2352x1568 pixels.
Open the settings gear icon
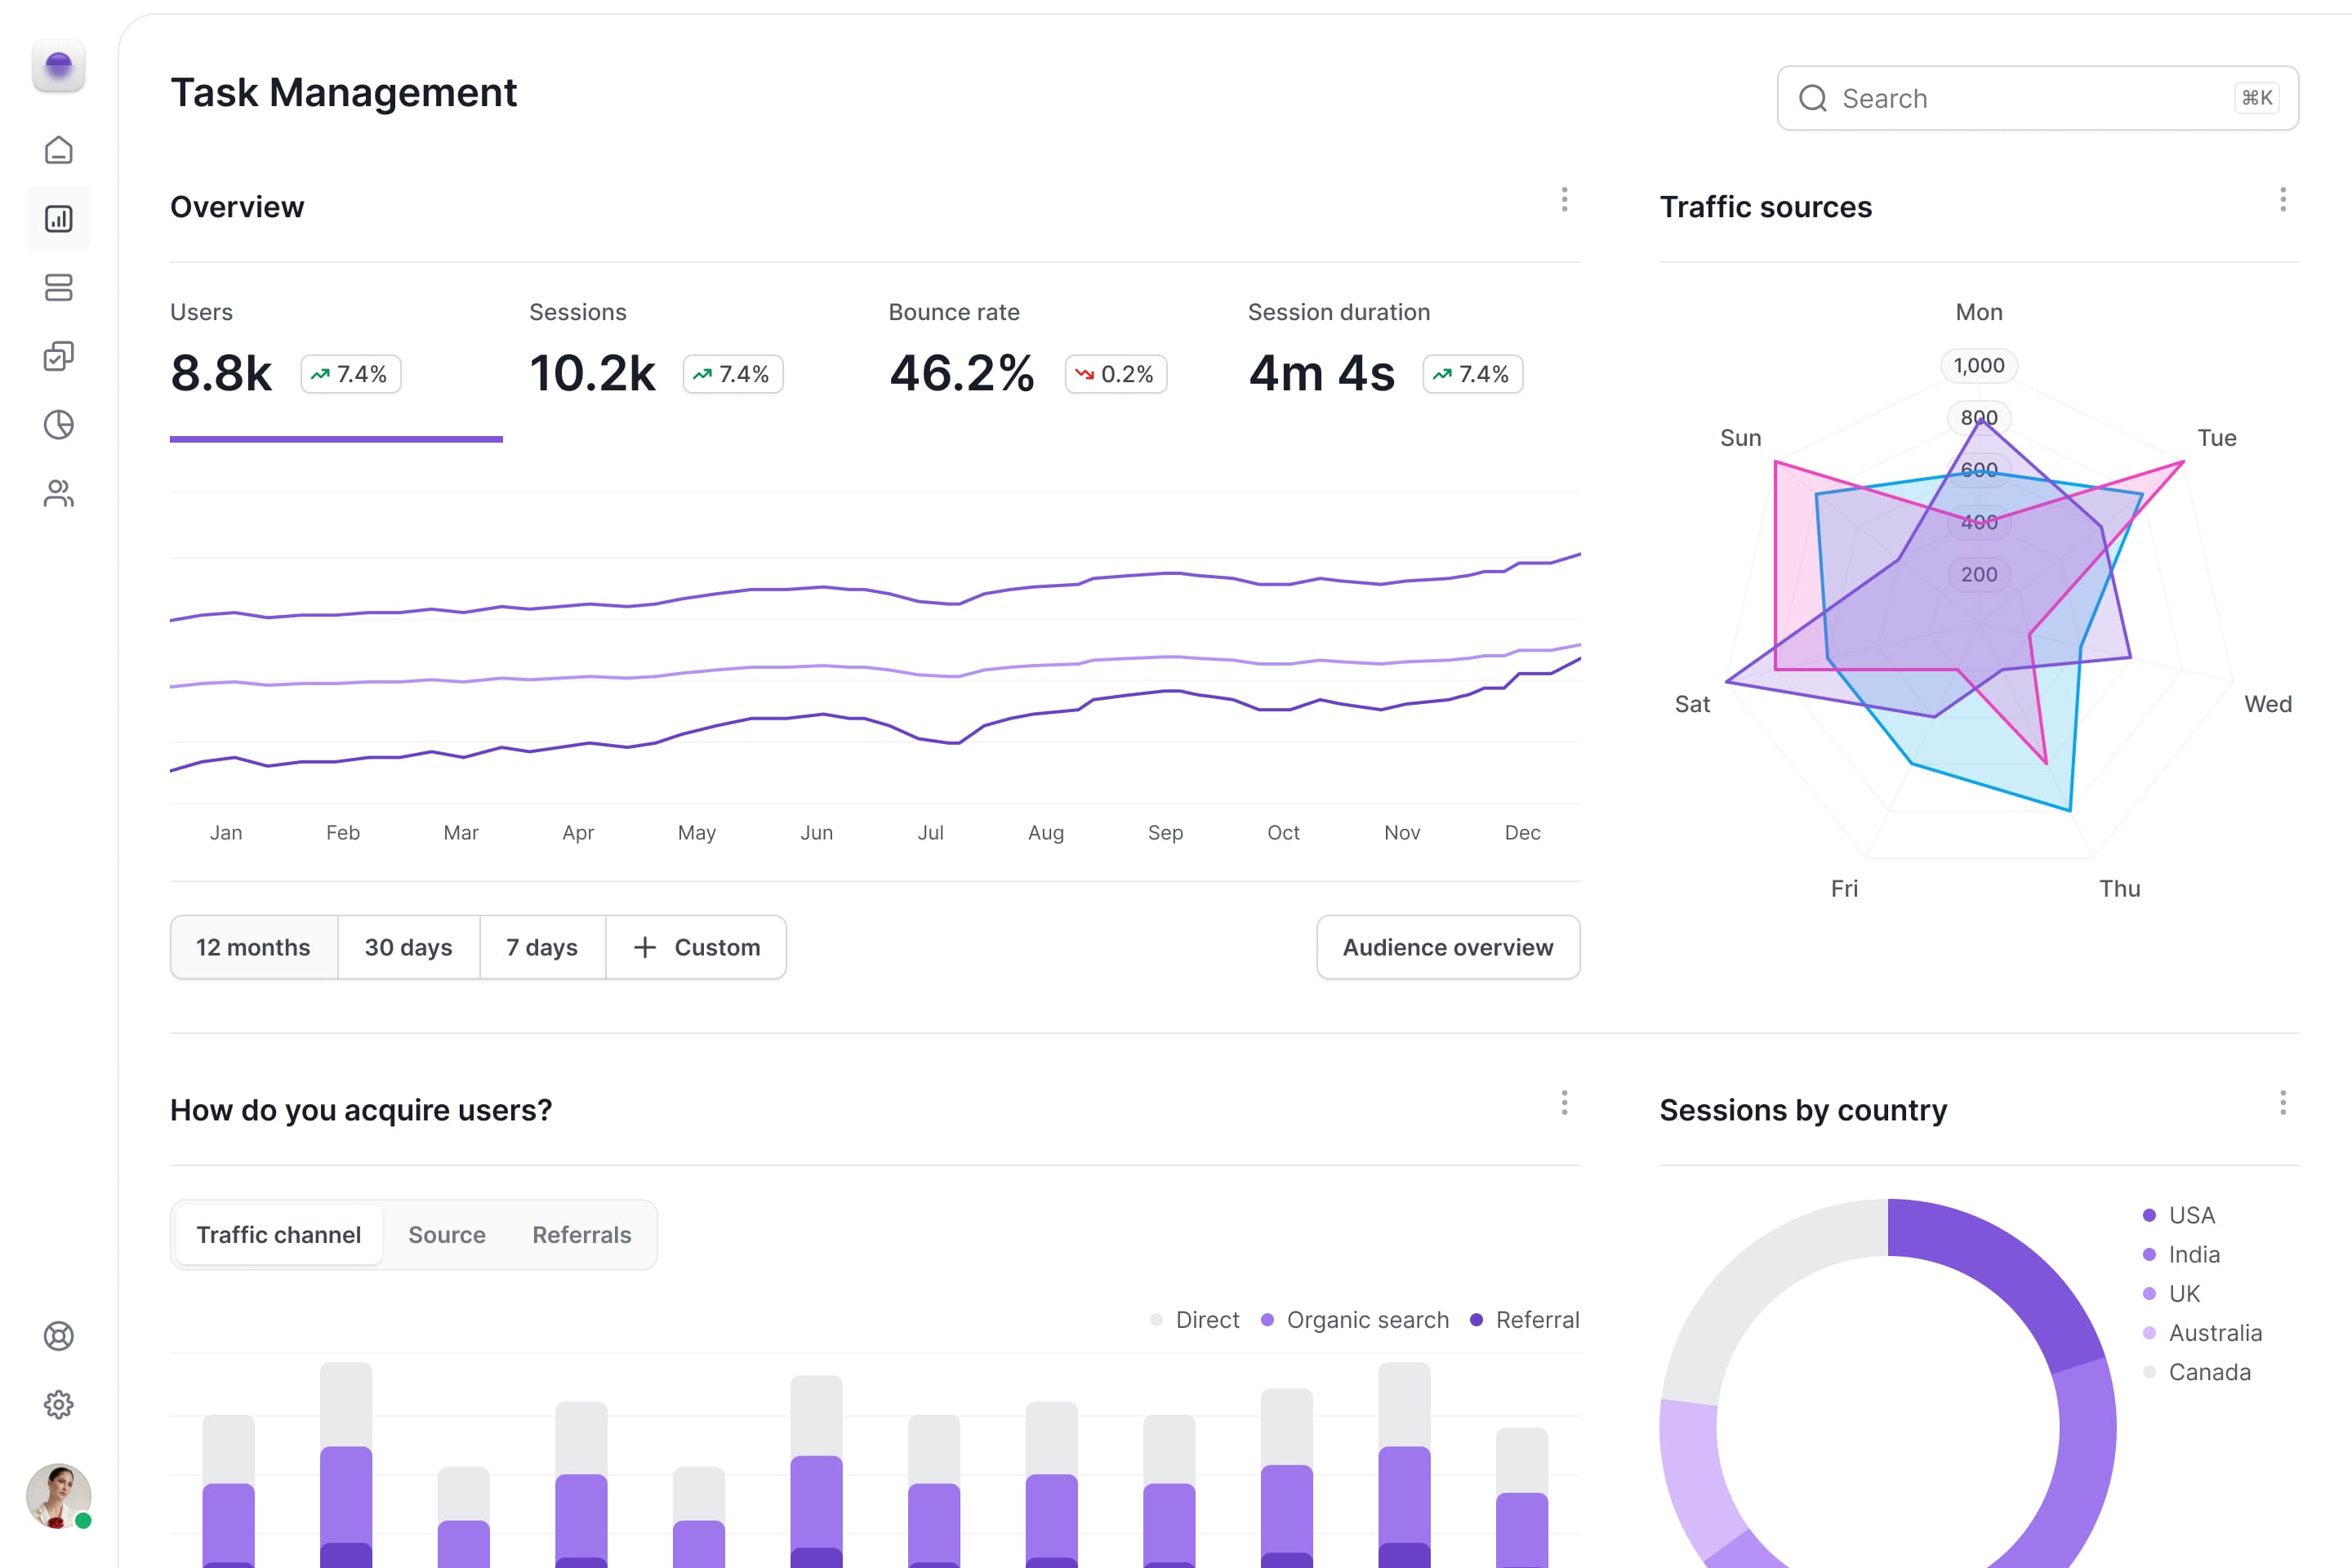(x=59, y=1405)
